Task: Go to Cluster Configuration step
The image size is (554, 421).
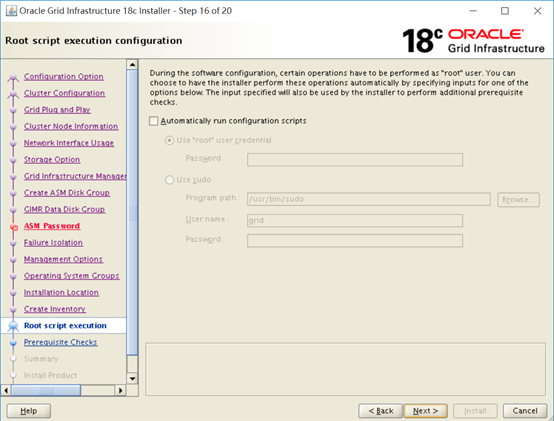Action: tap(64, 93)
